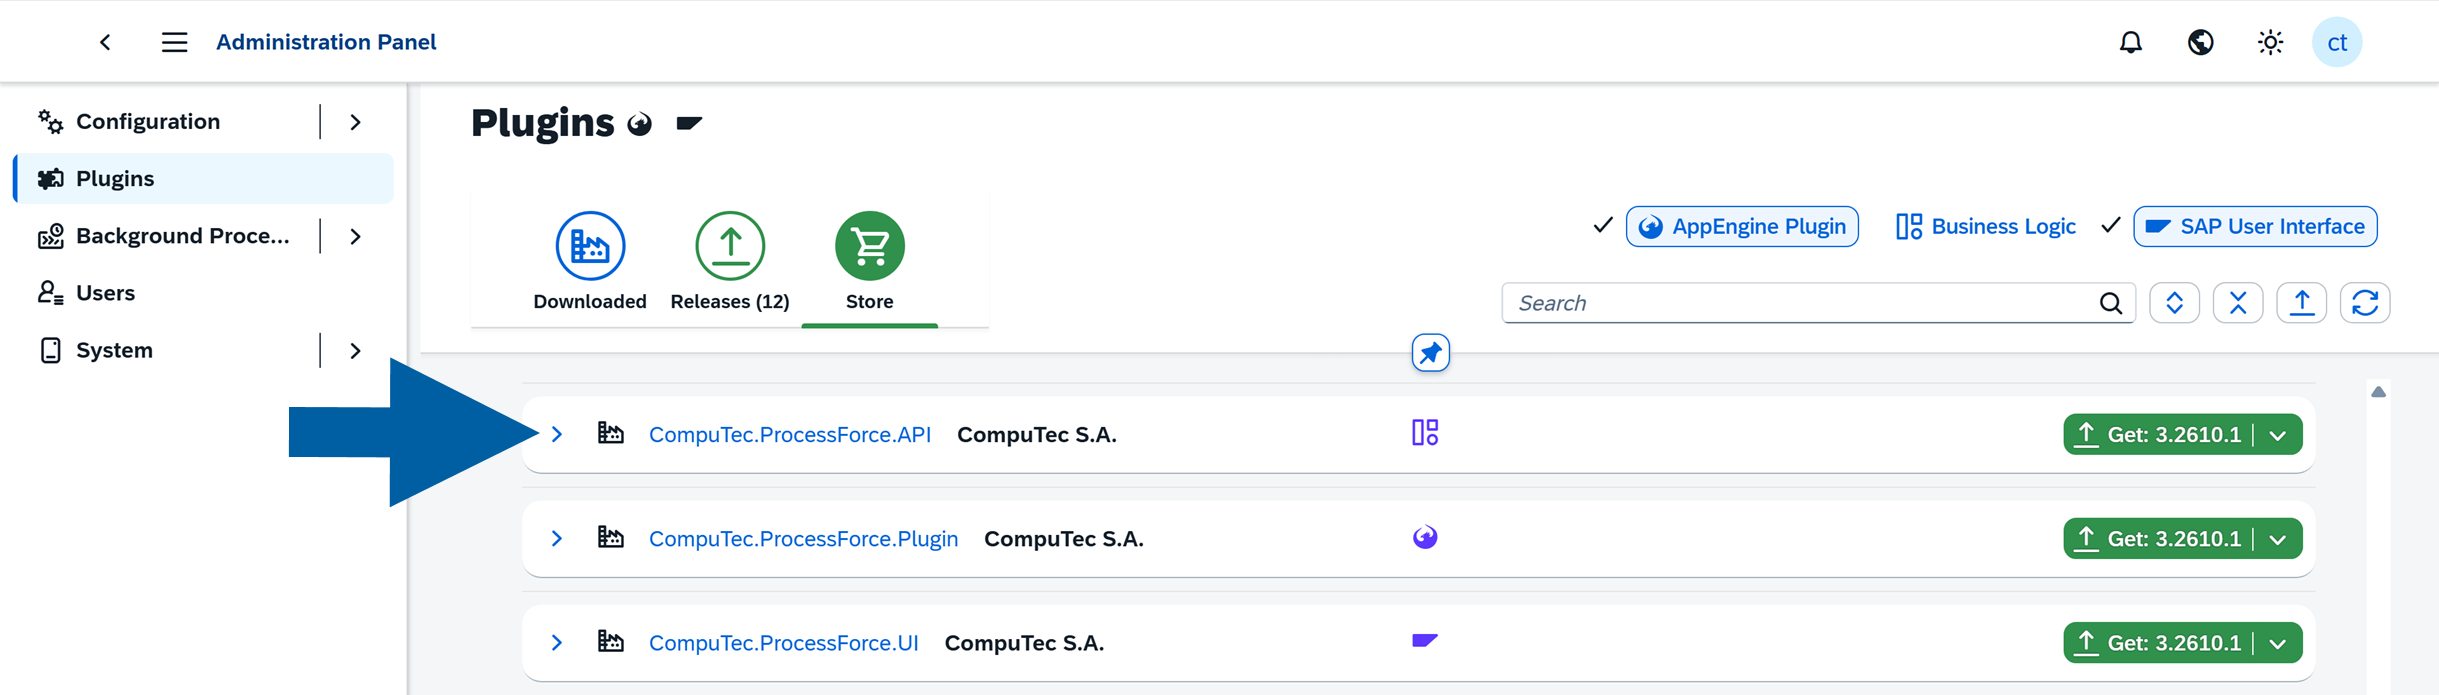Expand the CompuTec.ProcessForce.API row
2439x695 pixels.
557,434
